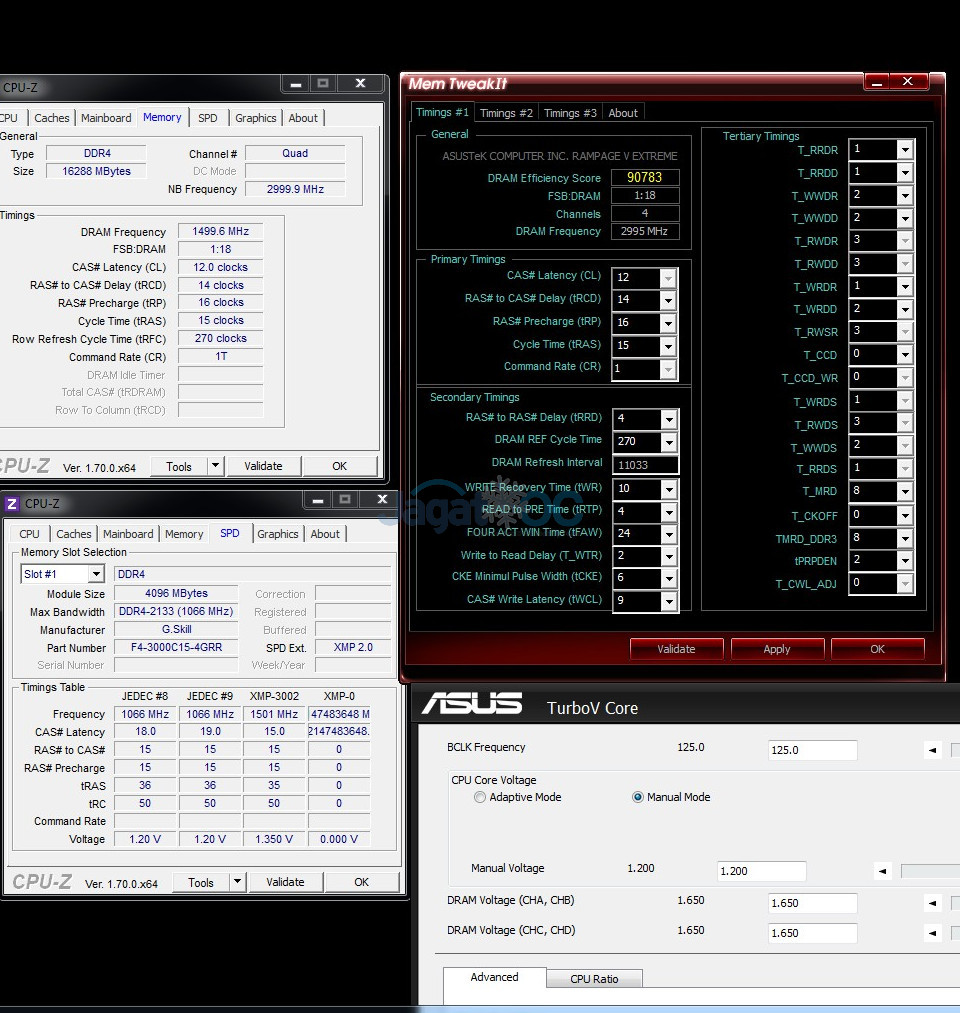The image size is (960, 1013).
Task: Expand the T_RRDR tertiary timing dropdown
Action: pyautogui.click(x=904, y=150)
